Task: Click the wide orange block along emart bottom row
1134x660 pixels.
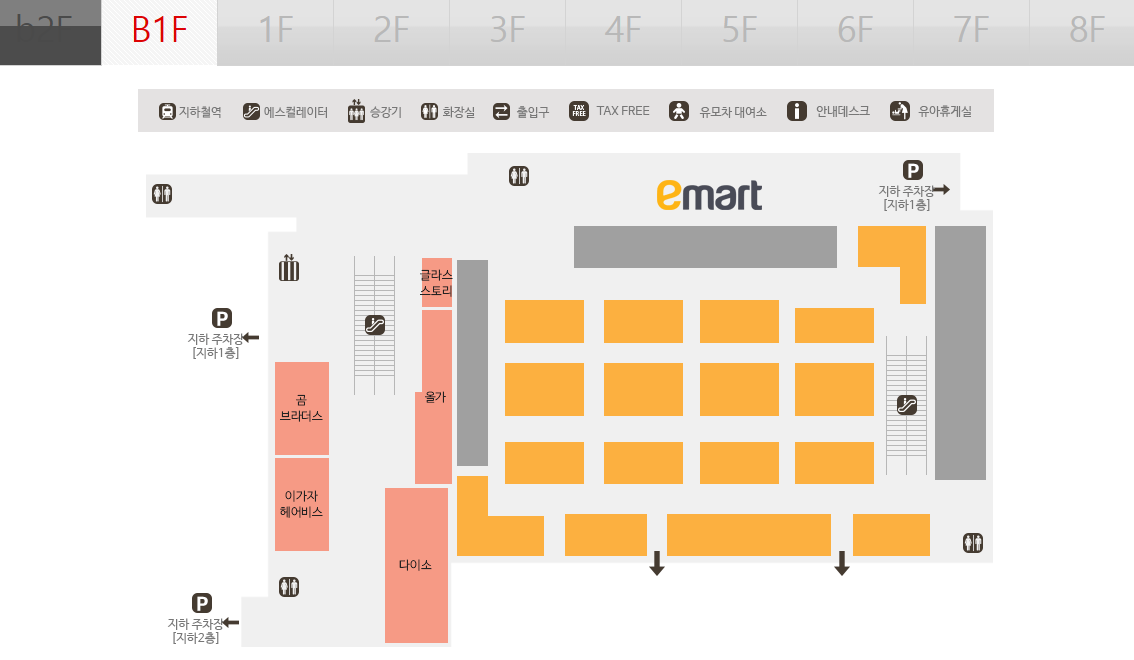Action: 749,535
